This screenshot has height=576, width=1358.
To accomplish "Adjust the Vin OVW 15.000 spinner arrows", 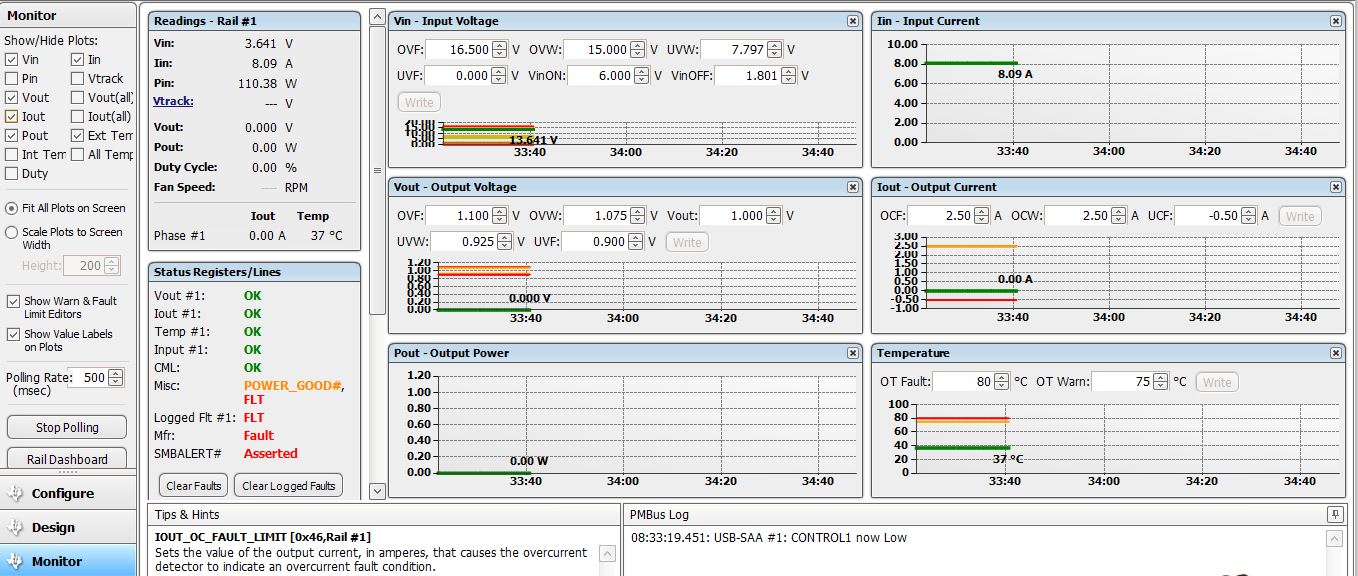I will coord(638,49).
